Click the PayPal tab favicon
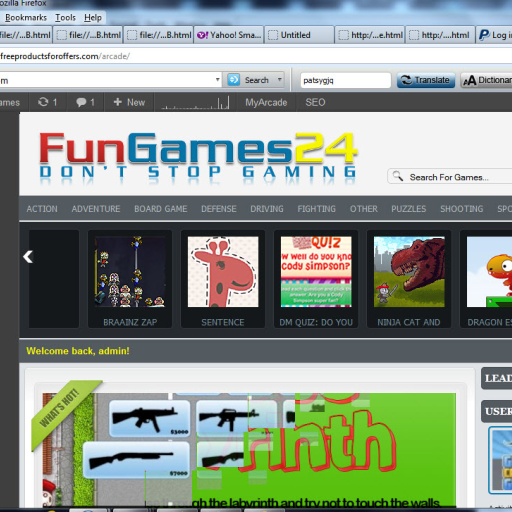512x512 pixels. pos(484,35)
